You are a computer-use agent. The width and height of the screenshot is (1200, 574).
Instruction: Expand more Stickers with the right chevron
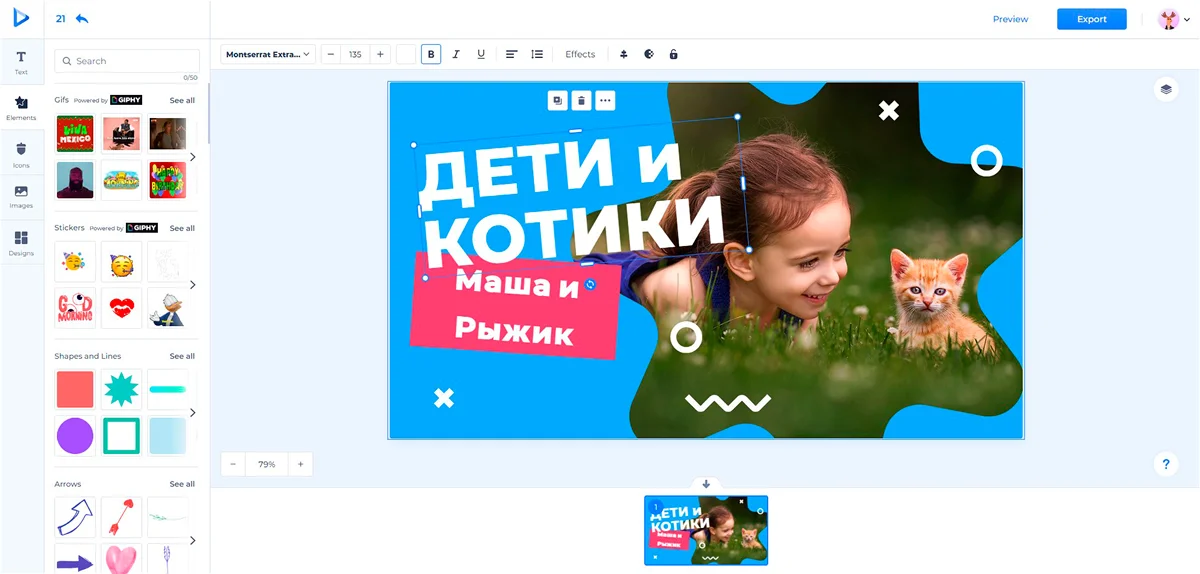coord(193,285)
